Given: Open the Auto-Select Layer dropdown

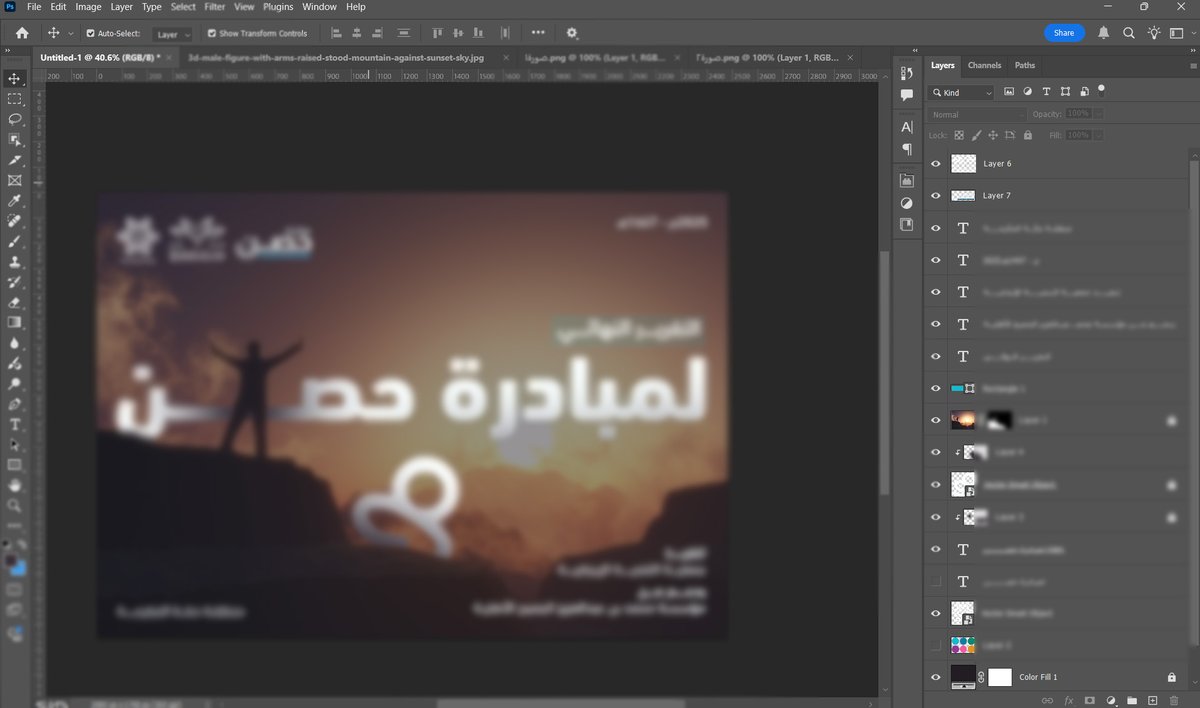Looking at the screenshot, I should click(x=171, y=33).
